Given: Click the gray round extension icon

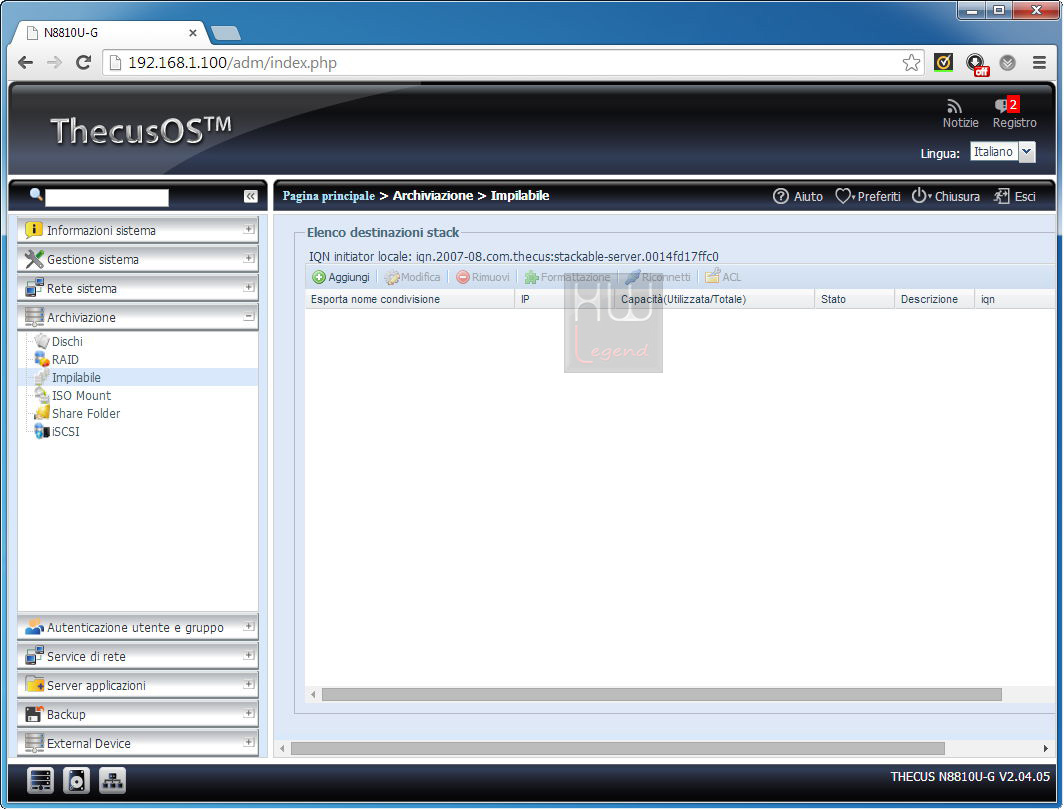Looking at the screenshot, I should [x=1008, y=63].
